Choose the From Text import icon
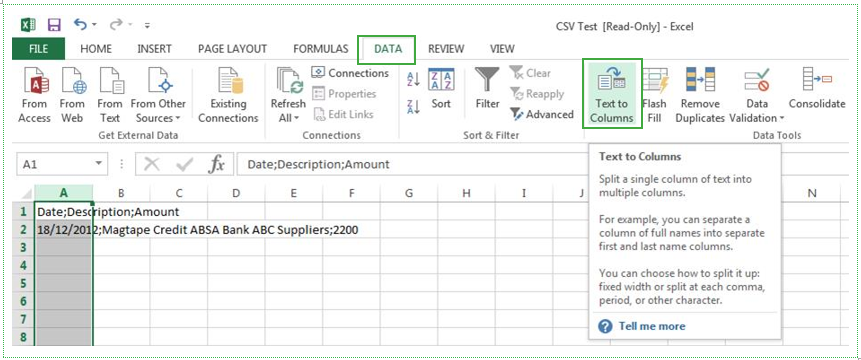861x360 pixels. [x=110, y=80]
